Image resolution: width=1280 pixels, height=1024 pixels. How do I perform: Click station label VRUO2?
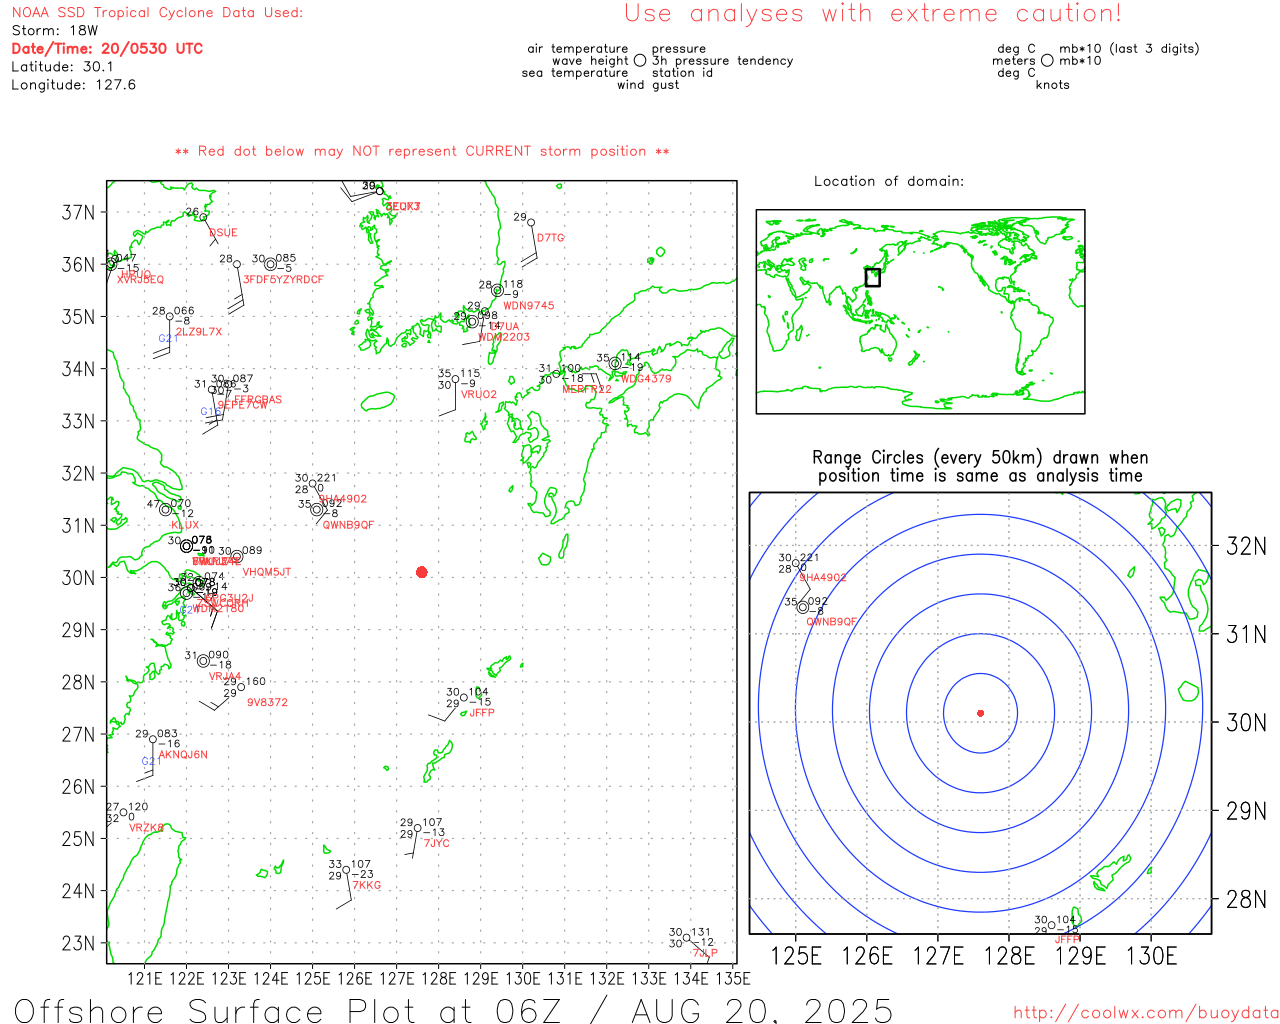pos(479,395)
